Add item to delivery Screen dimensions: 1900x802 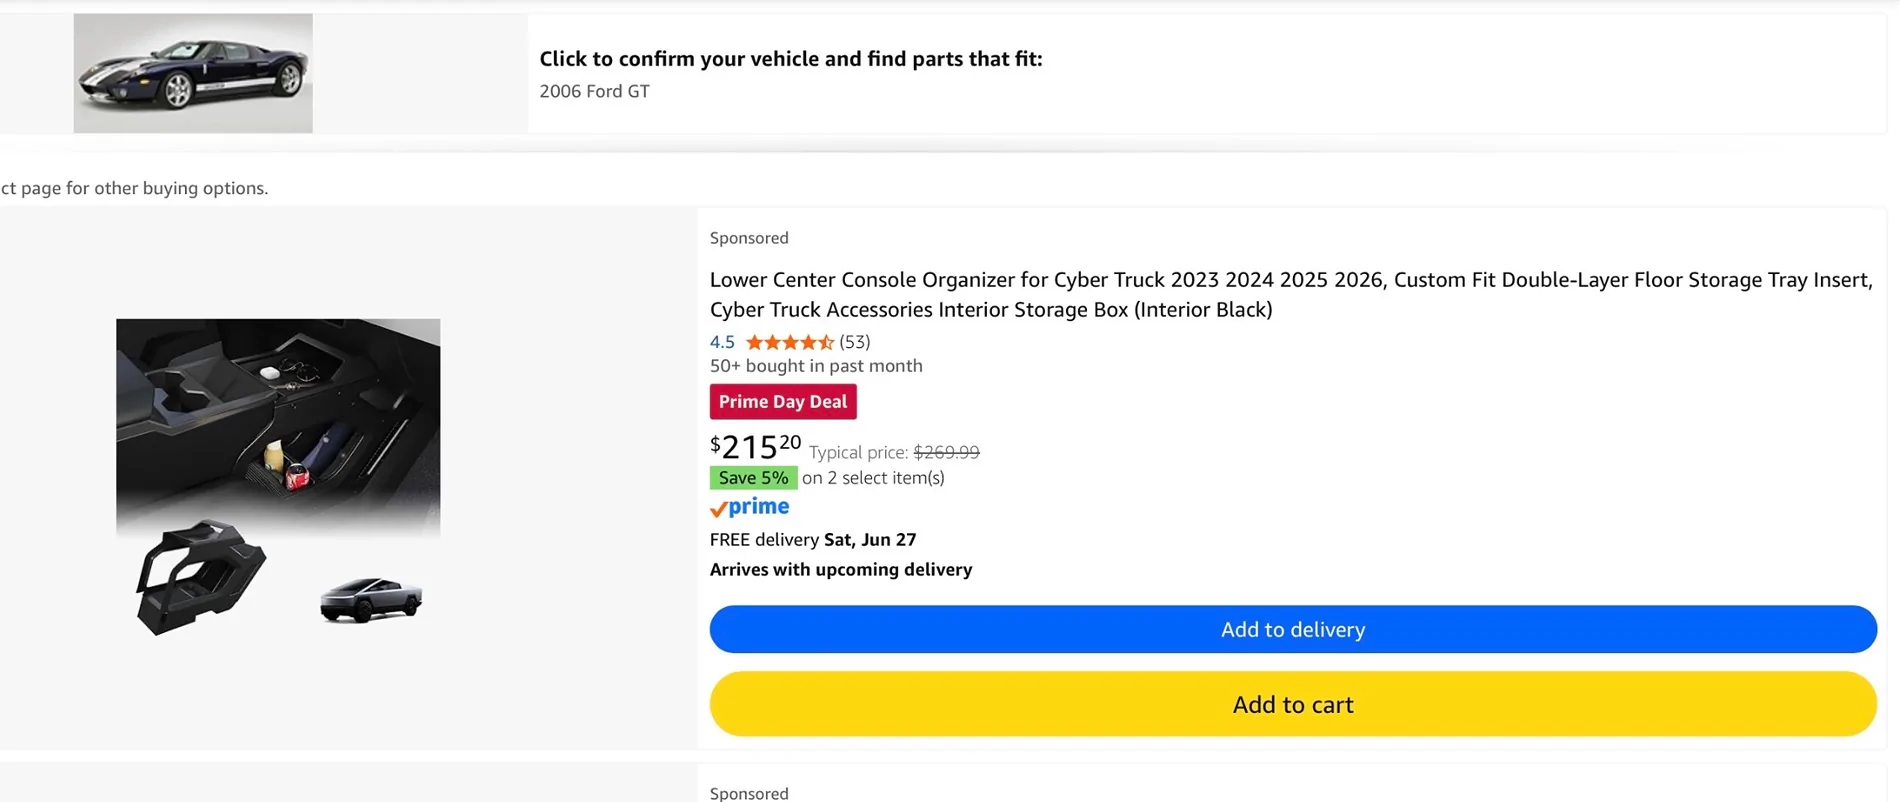tap(1293, 629)
